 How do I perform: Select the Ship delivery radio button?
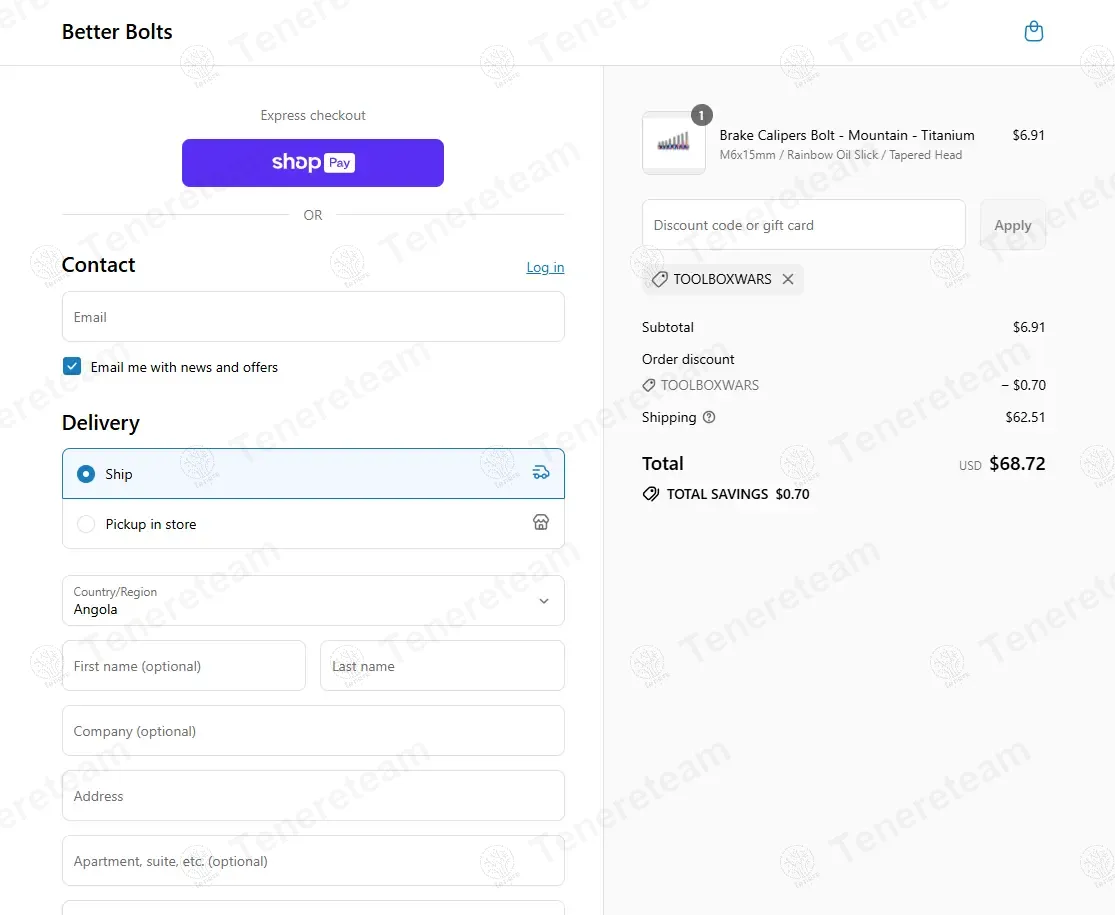coord(86,474)
